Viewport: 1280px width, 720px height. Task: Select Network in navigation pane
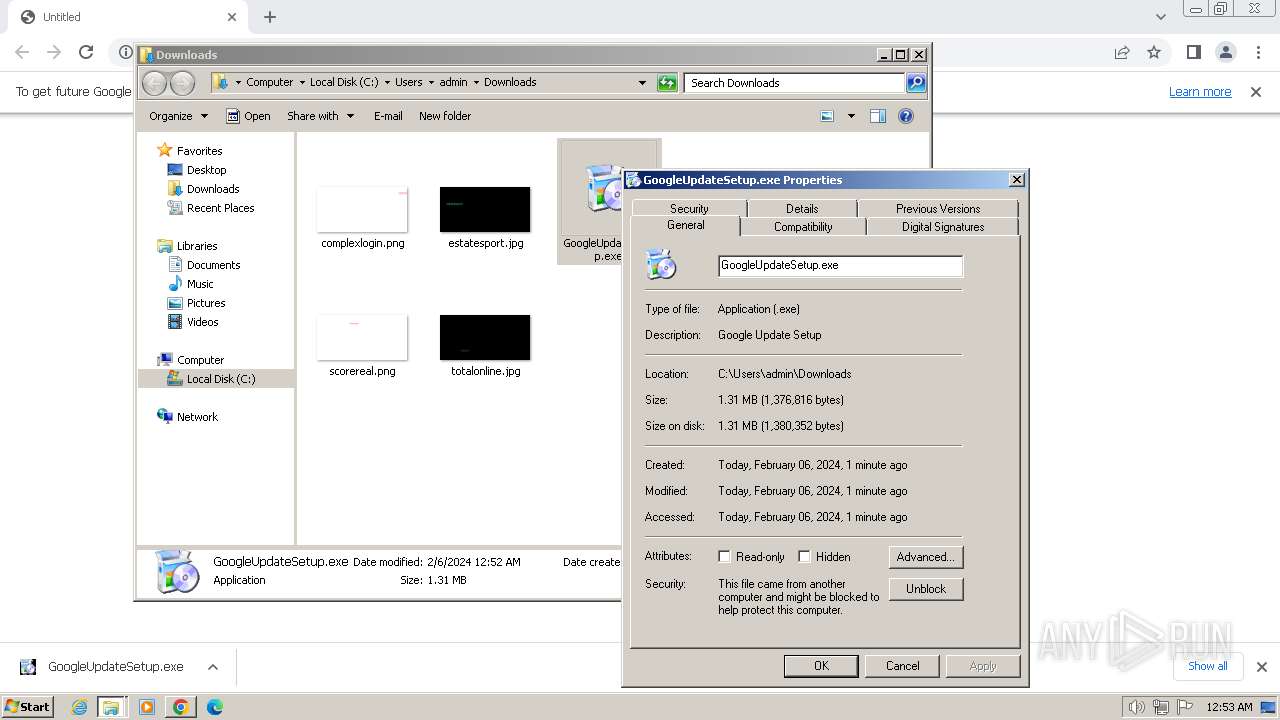pos(197,417)
